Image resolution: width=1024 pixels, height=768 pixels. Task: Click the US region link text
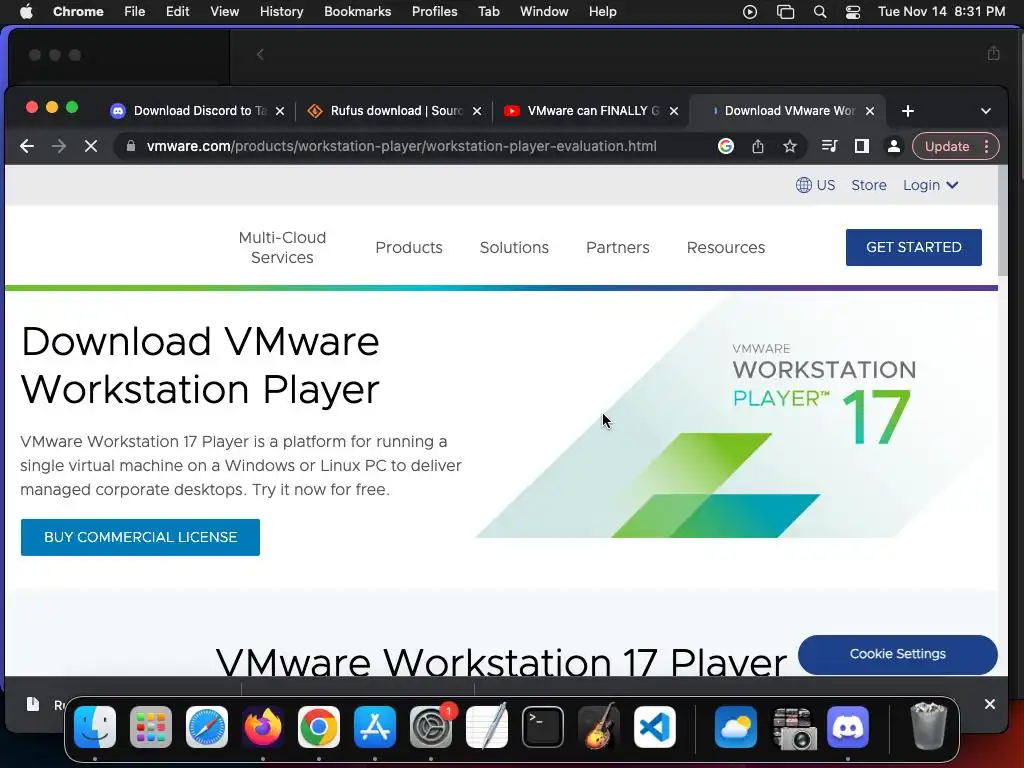coord(825,185)
